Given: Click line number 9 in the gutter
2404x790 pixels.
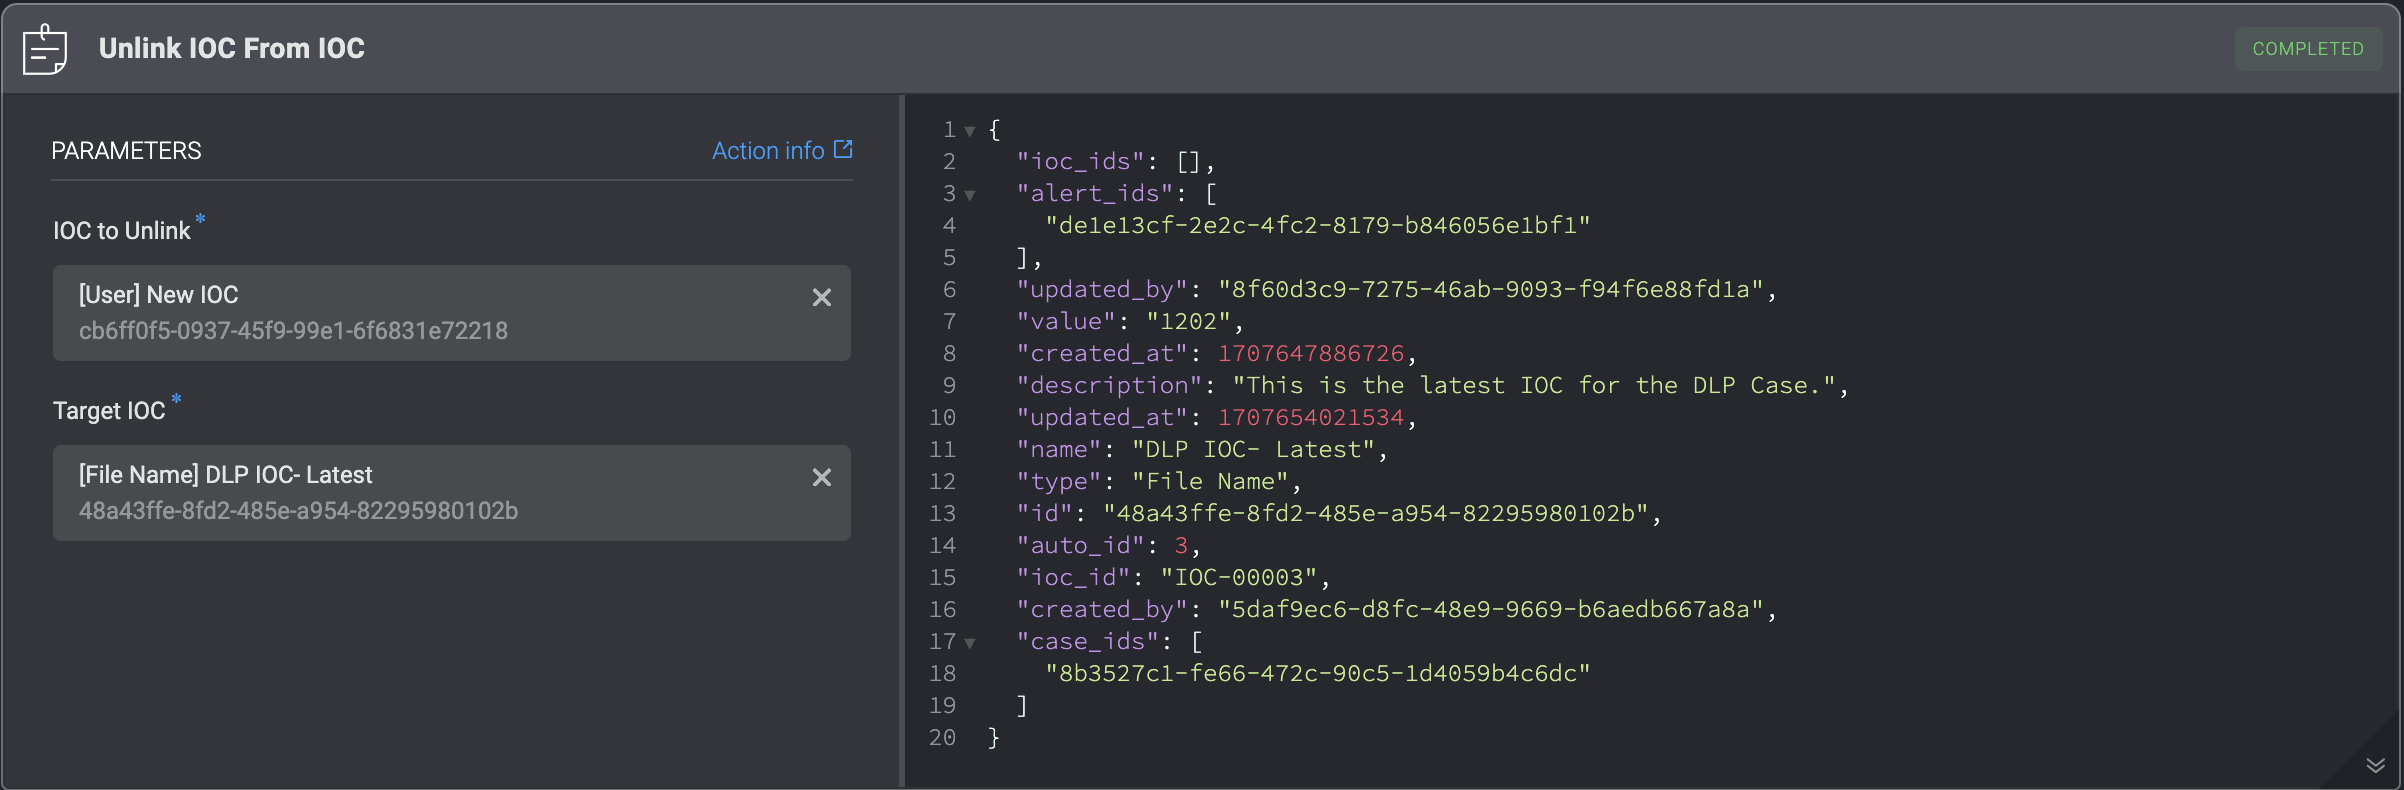Looking at the screenshot, I should point(949,385).
